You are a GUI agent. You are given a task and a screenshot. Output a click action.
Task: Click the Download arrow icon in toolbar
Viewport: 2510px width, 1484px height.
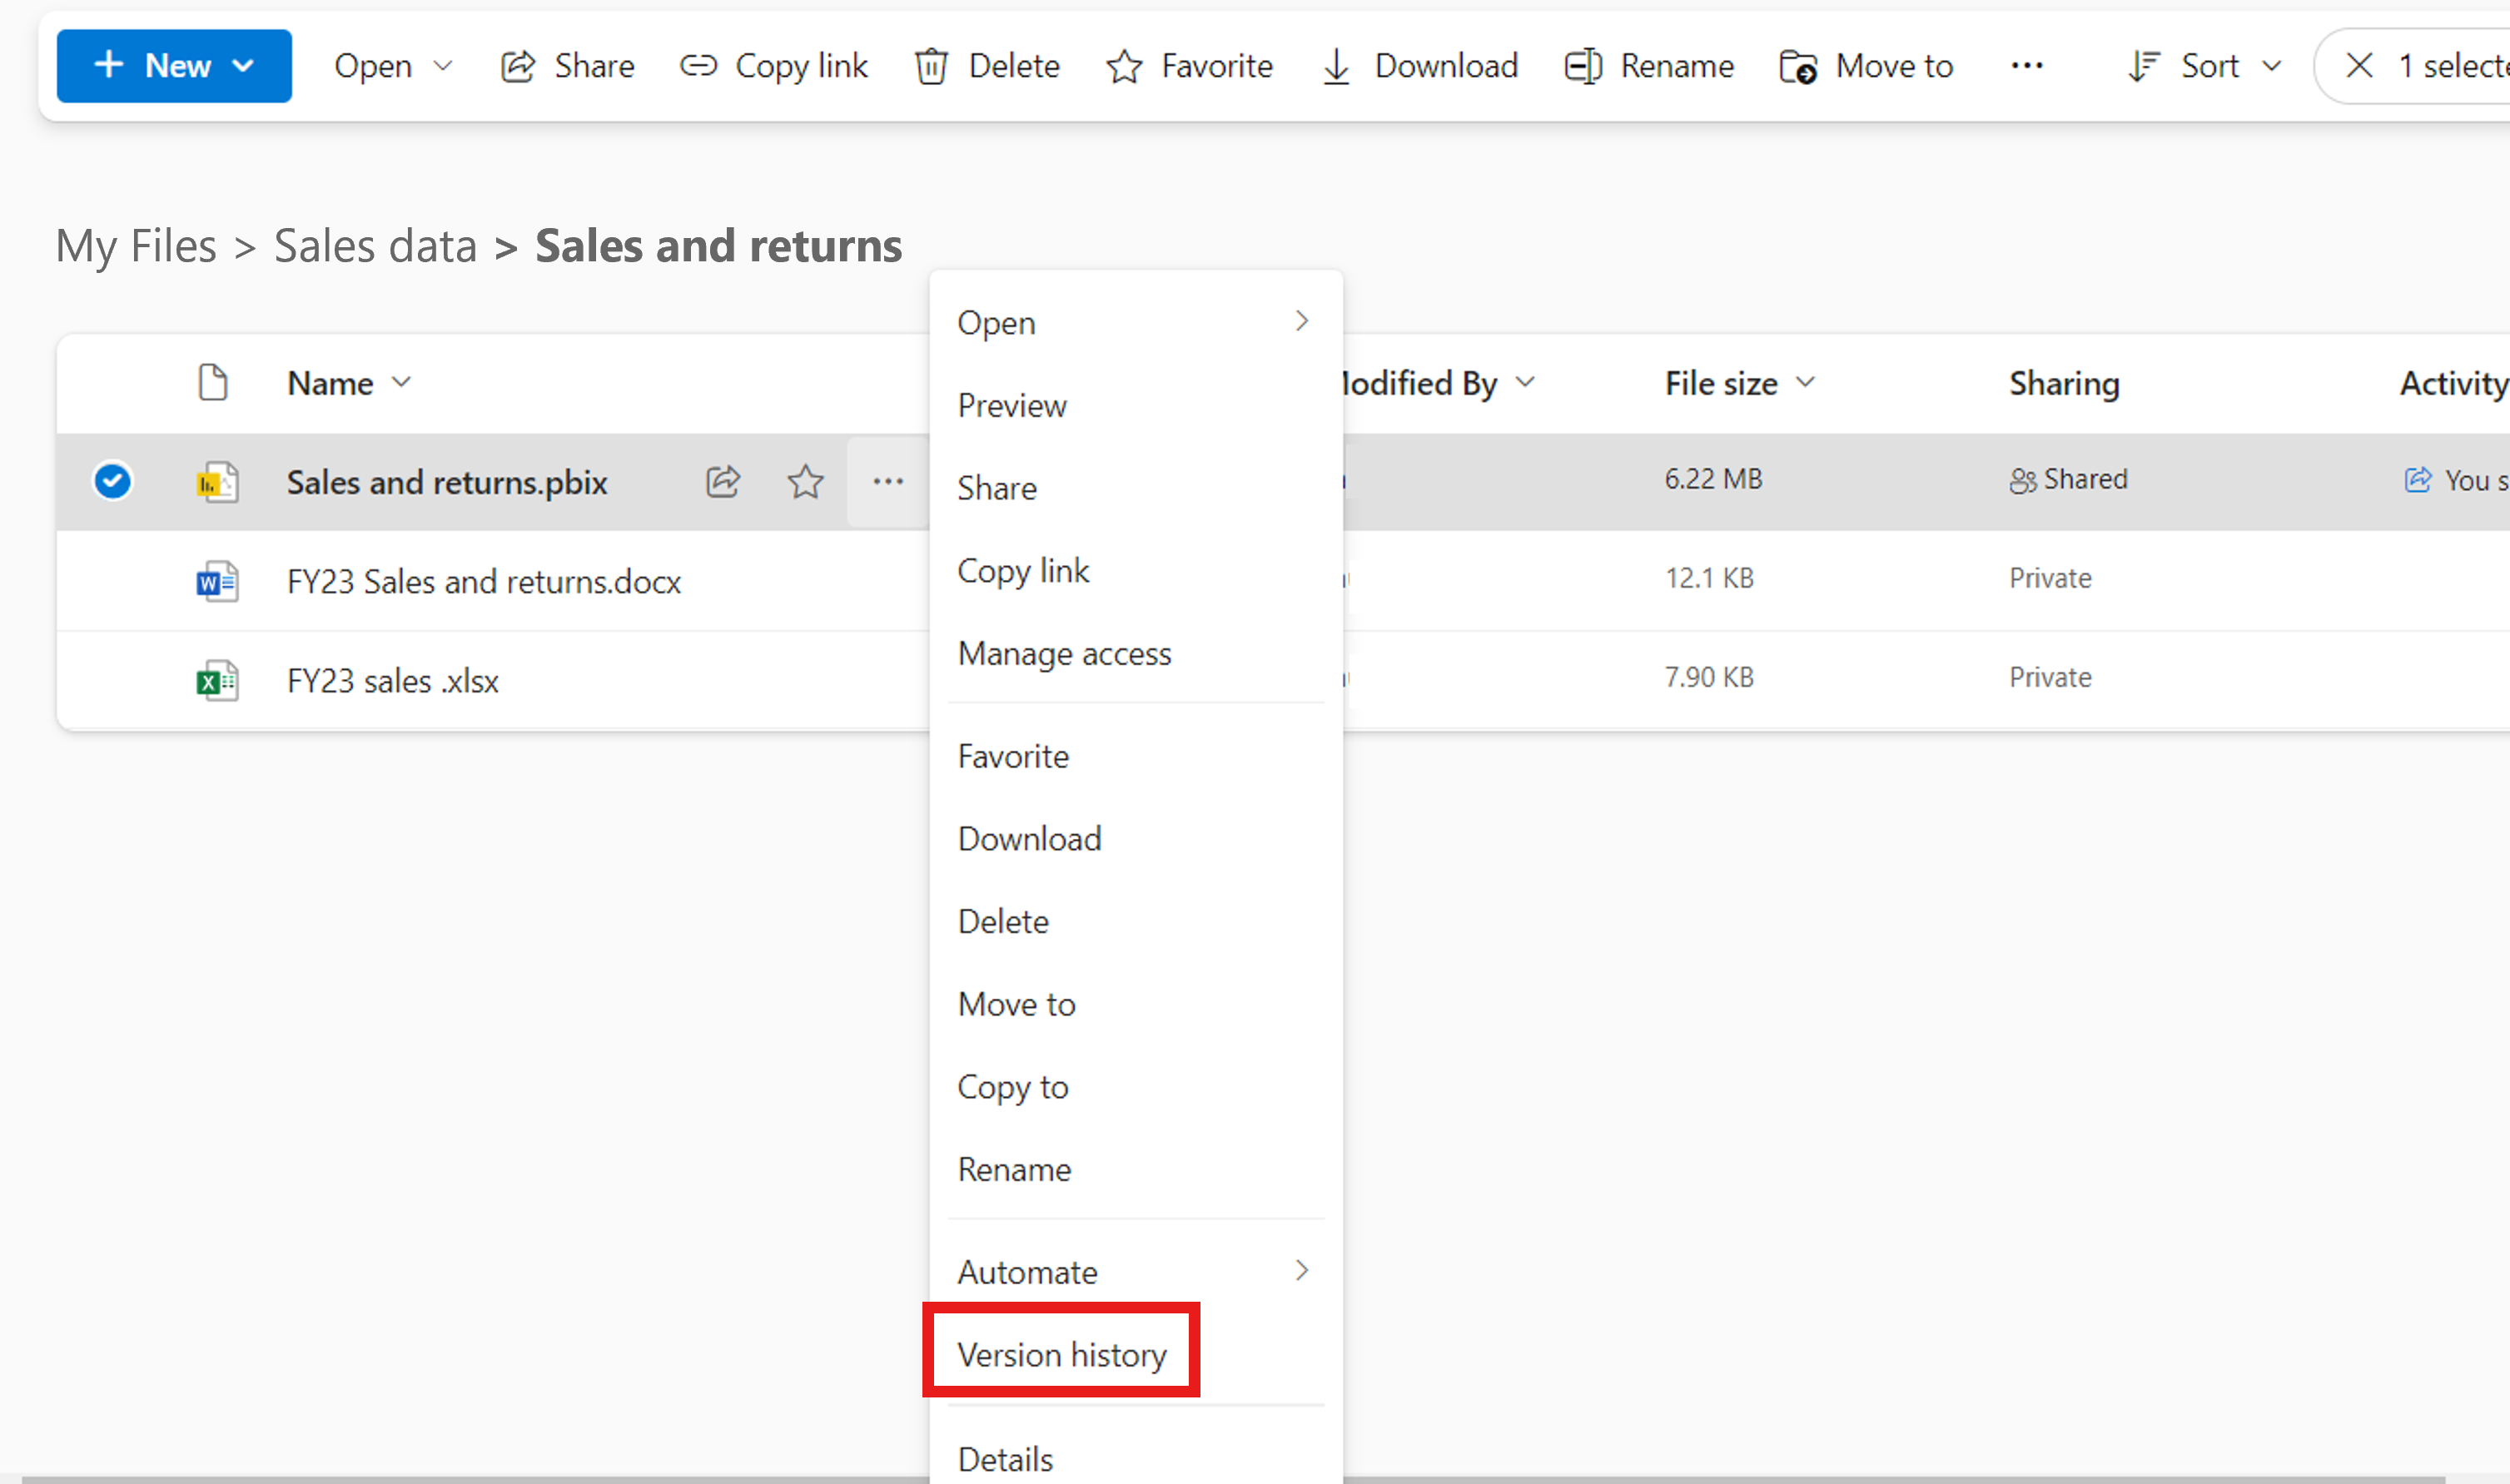tap(1336, 66)
